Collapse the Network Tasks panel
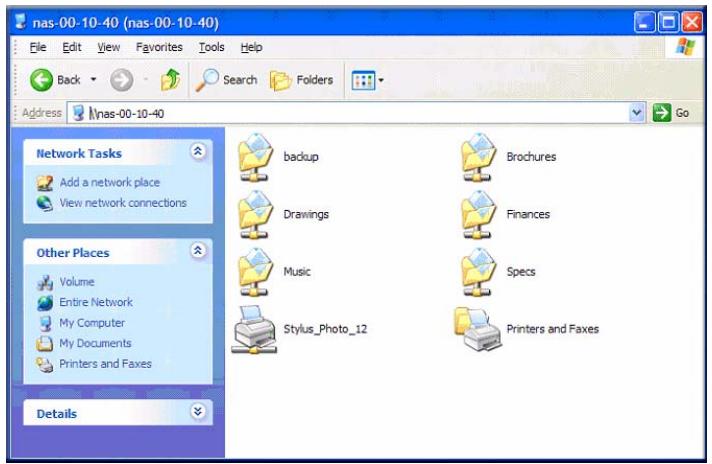The height and width of the screenshot is (464, 712). click(198, 151)
